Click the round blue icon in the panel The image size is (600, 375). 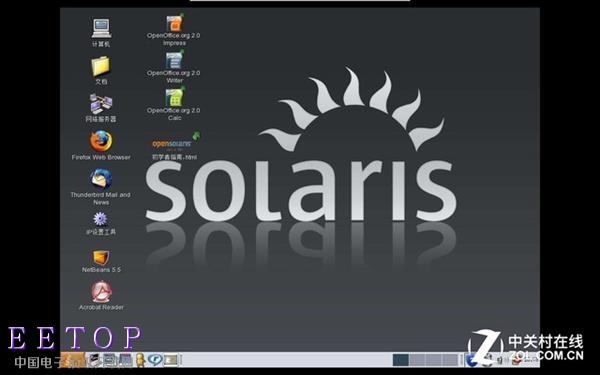[x=155, y=360]
